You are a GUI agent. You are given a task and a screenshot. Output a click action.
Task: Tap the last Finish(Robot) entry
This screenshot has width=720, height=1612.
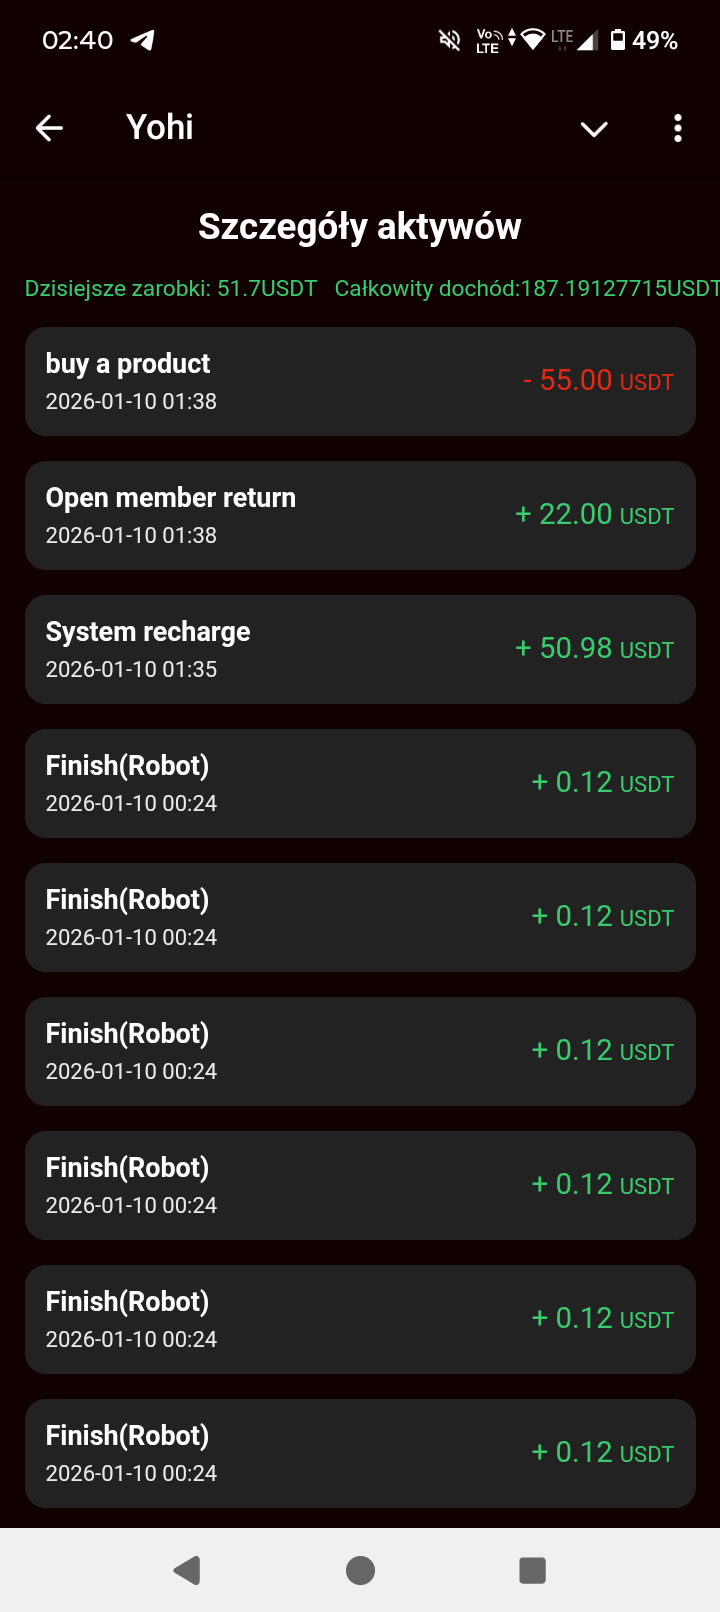click(x=360, y=1453)
